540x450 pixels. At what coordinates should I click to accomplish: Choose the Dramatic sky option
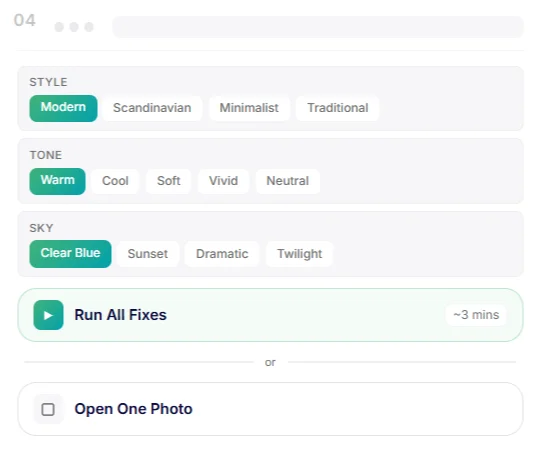[x=222, y=254]
